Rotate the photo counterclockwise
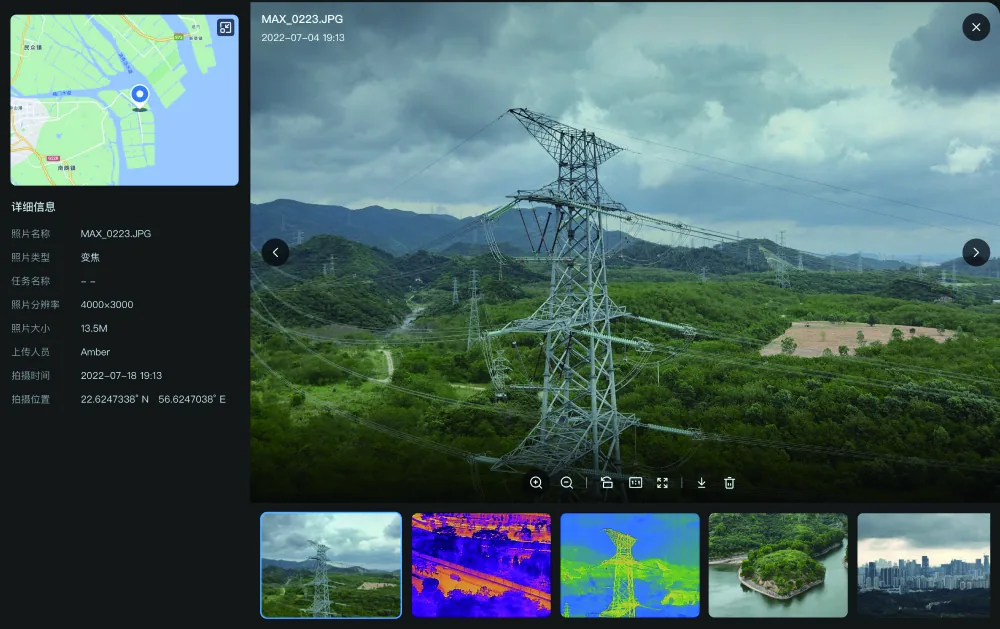 pos(607,483)
